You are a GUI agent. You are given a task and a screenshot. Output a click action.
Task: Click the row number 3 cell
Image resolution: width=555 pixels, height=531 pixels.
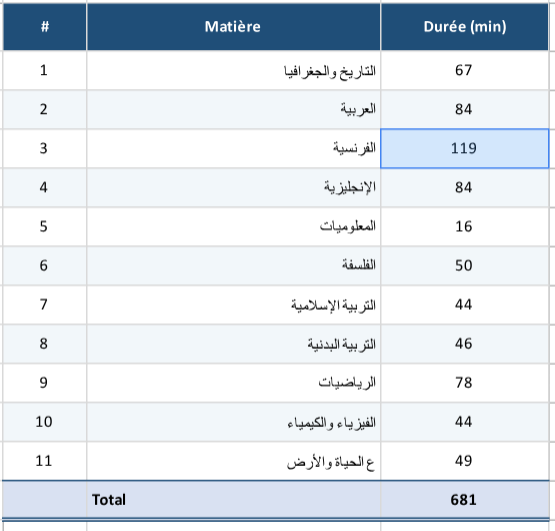pyautogui.click(x=45, y=148)
